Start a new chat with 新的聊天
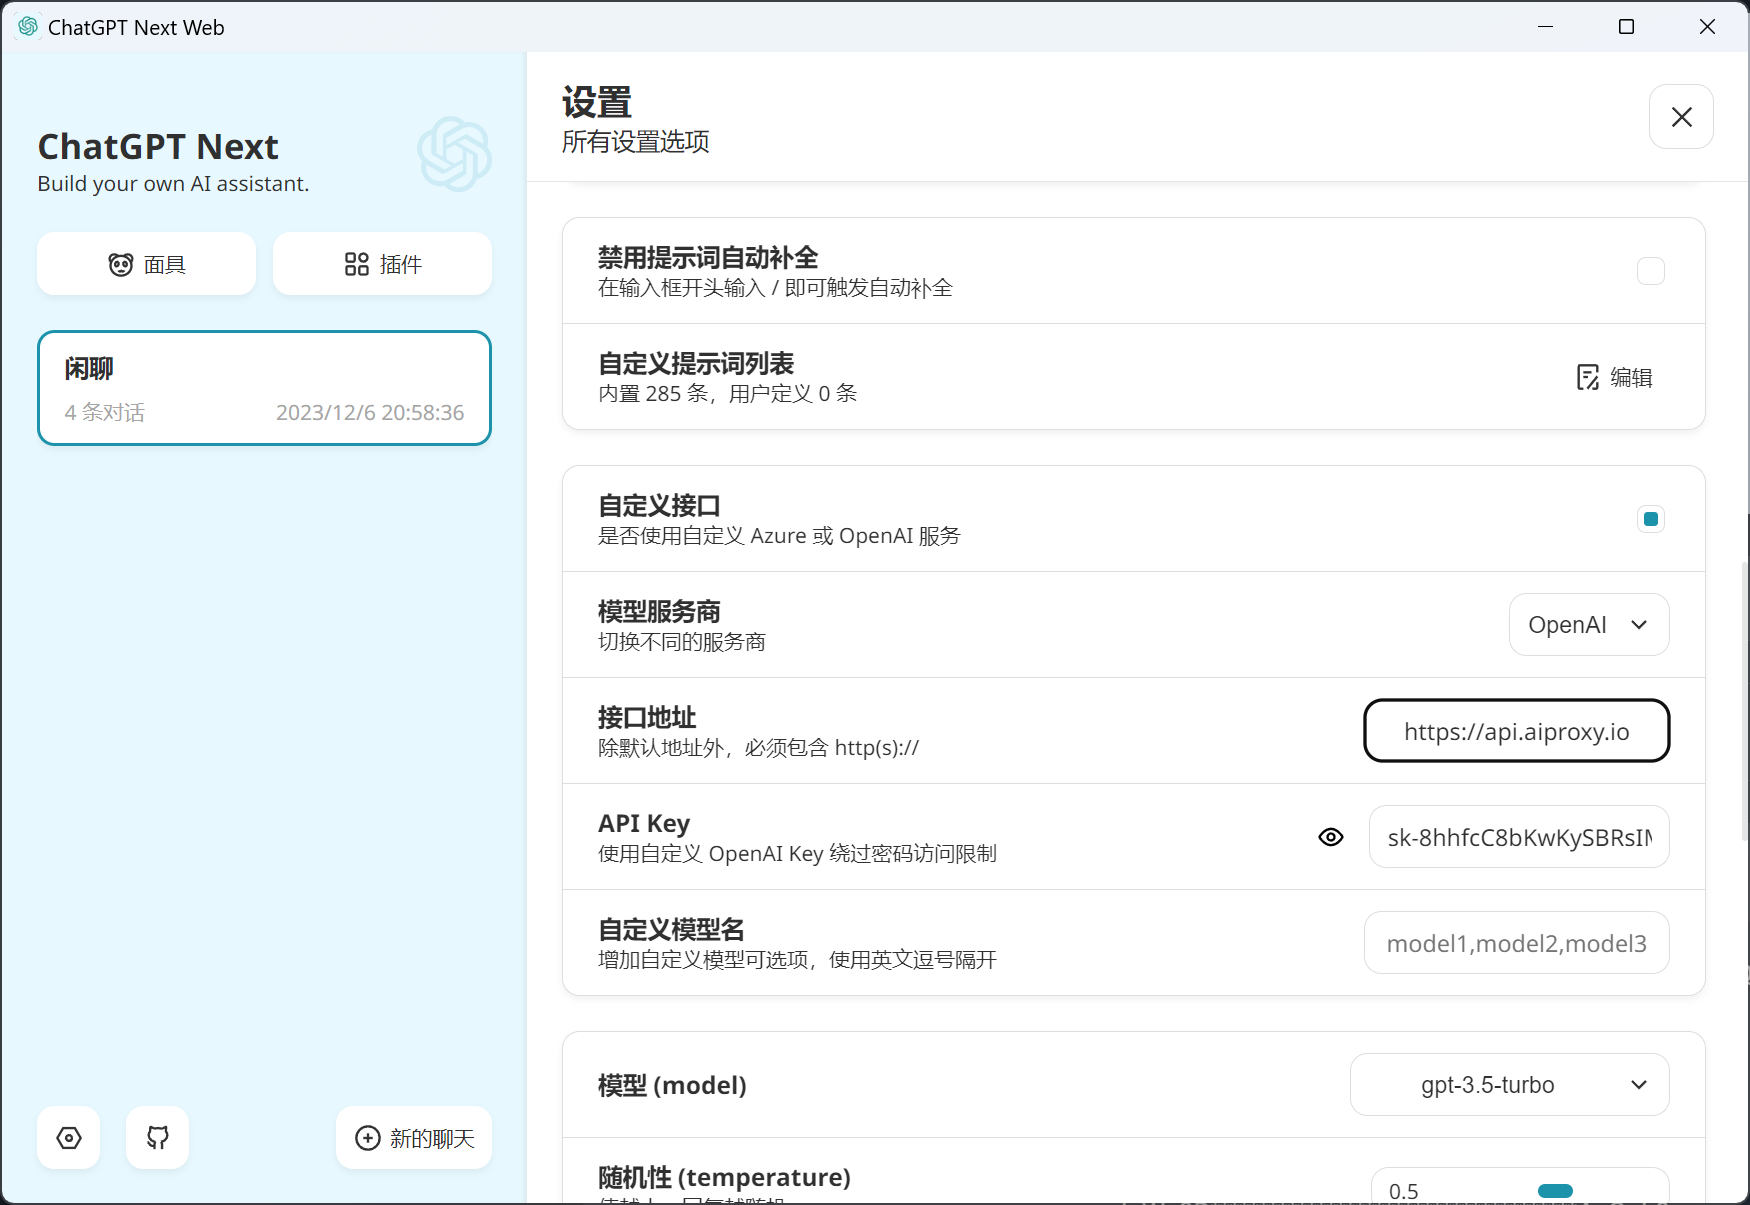Image resolution: width=1750 pixels, height=1205 pixels. click(414, 1138)
